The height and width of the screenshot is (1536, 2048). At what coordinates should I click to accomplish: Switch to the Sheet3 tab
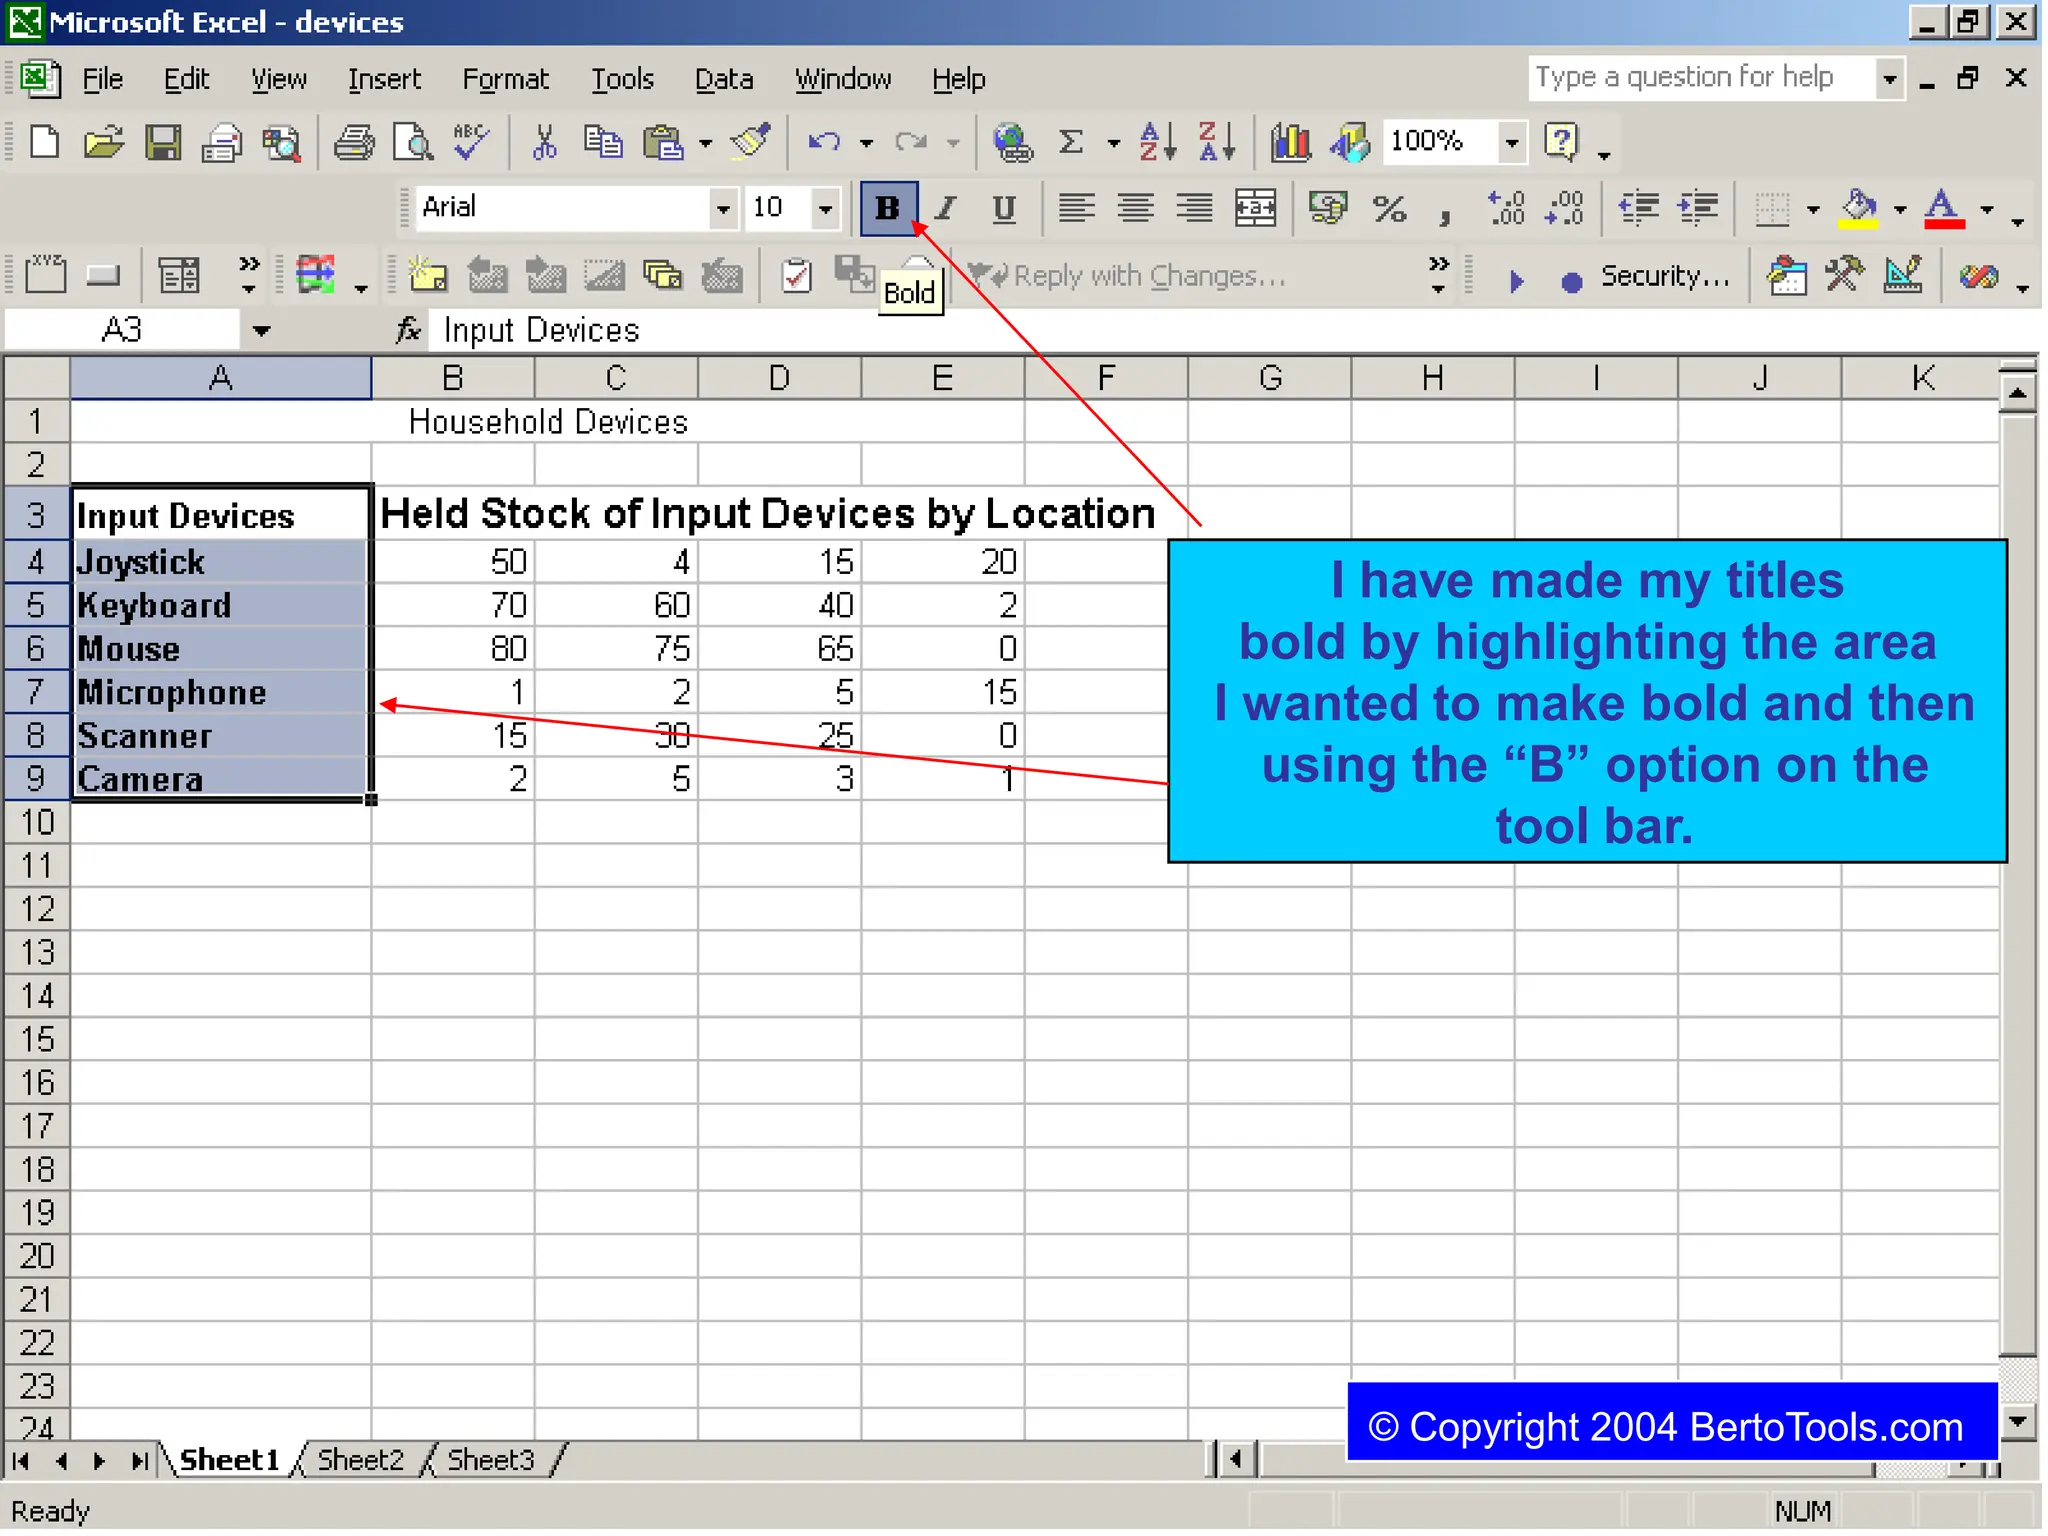(491, 1460)
